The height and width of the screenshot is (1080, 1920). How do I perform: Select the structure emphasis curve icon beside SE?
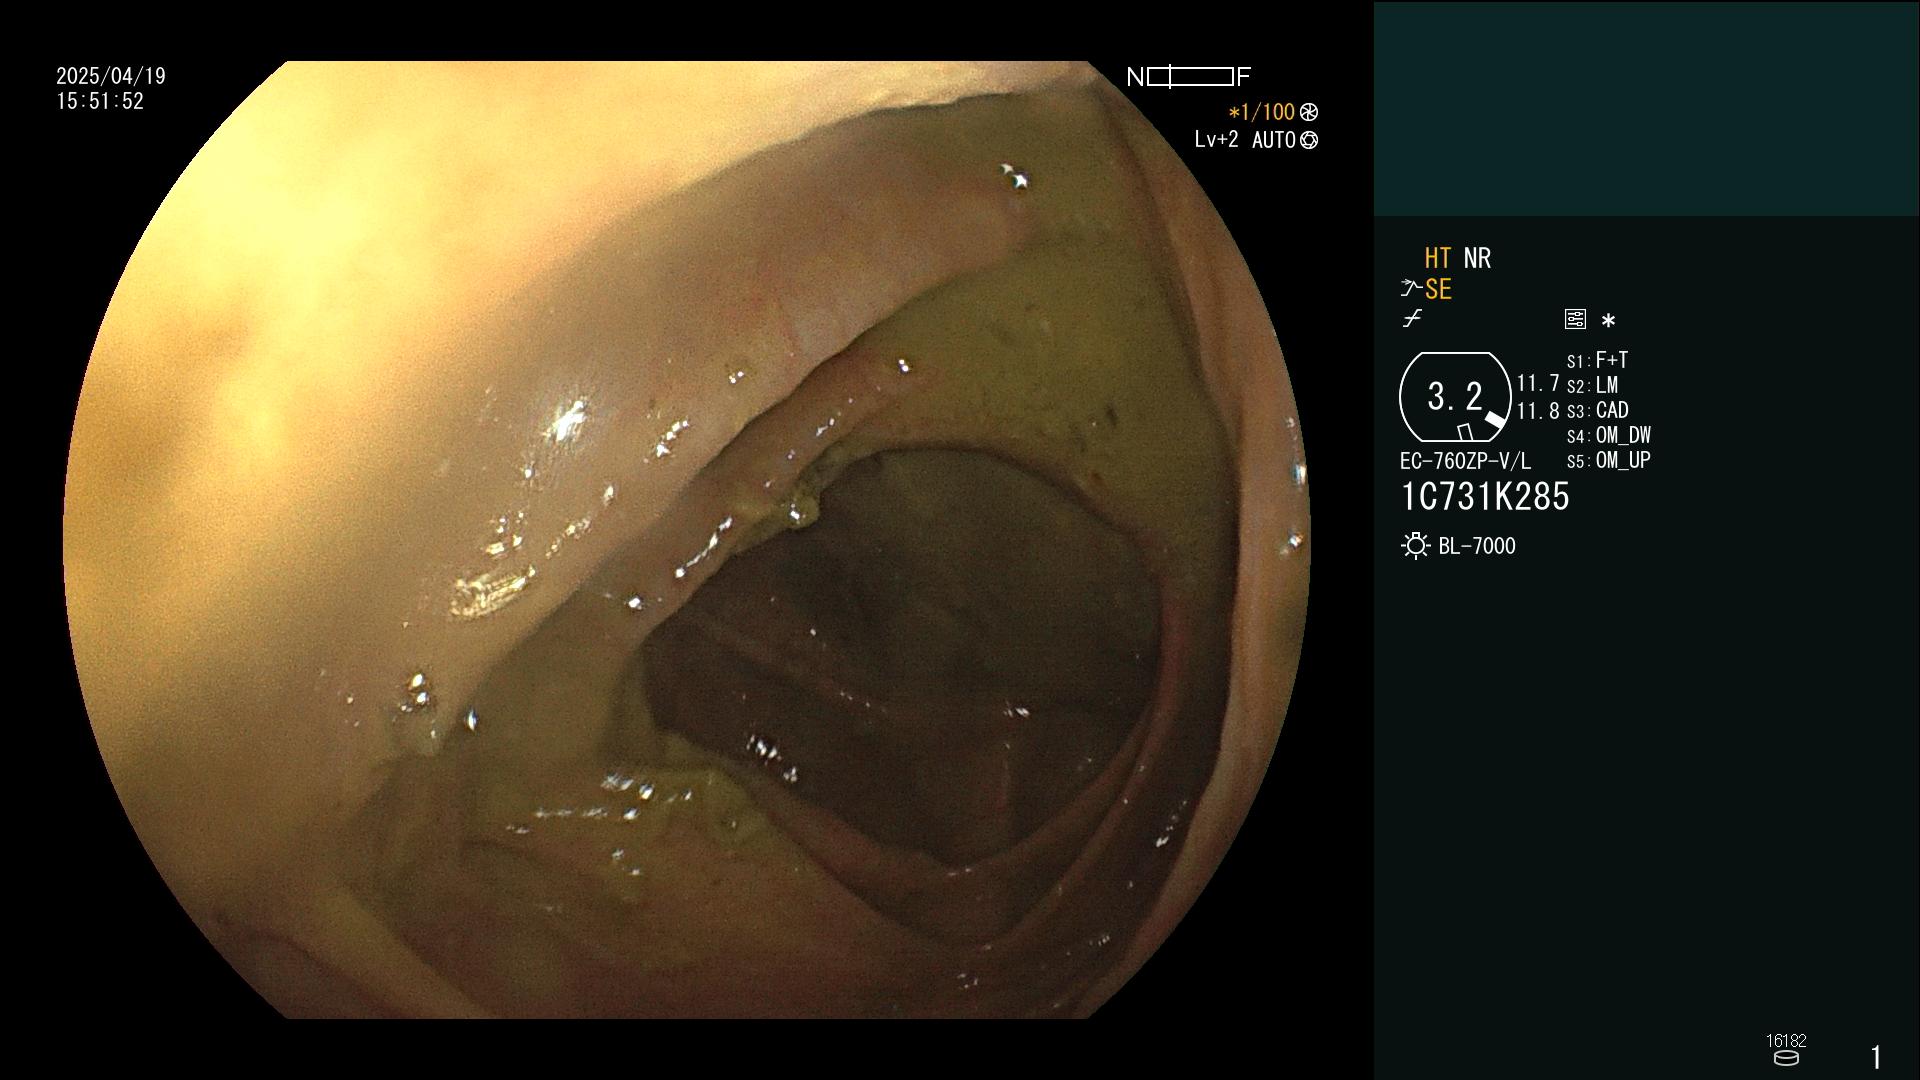coord(1411,289)
